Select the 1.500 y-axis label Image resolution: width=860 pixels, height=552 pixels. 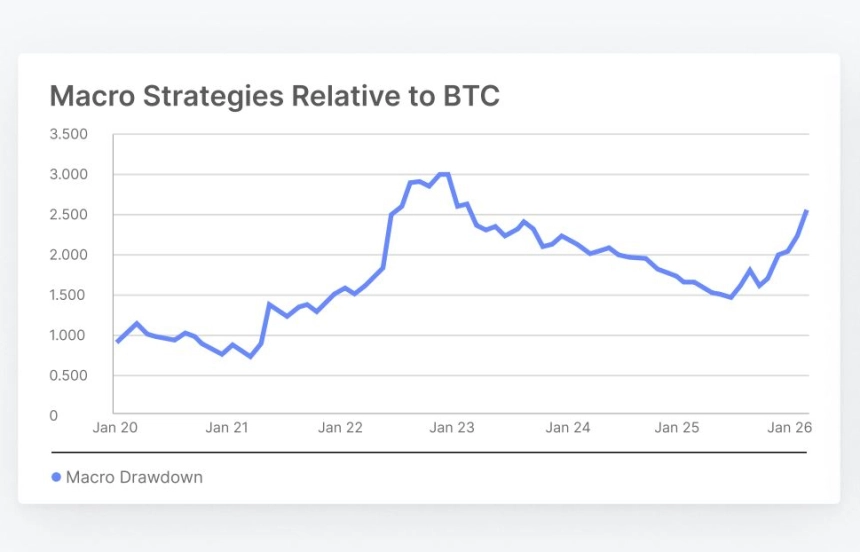tap(69, 295)
